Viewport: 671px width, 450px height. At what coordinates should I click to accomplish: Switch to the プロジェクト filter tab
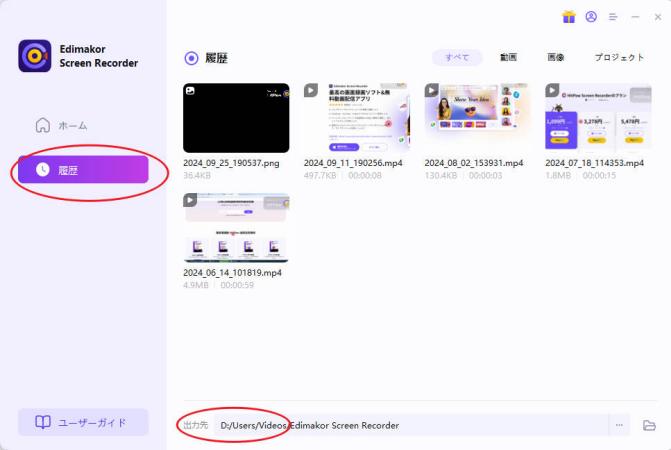click(x=619, y=57)
